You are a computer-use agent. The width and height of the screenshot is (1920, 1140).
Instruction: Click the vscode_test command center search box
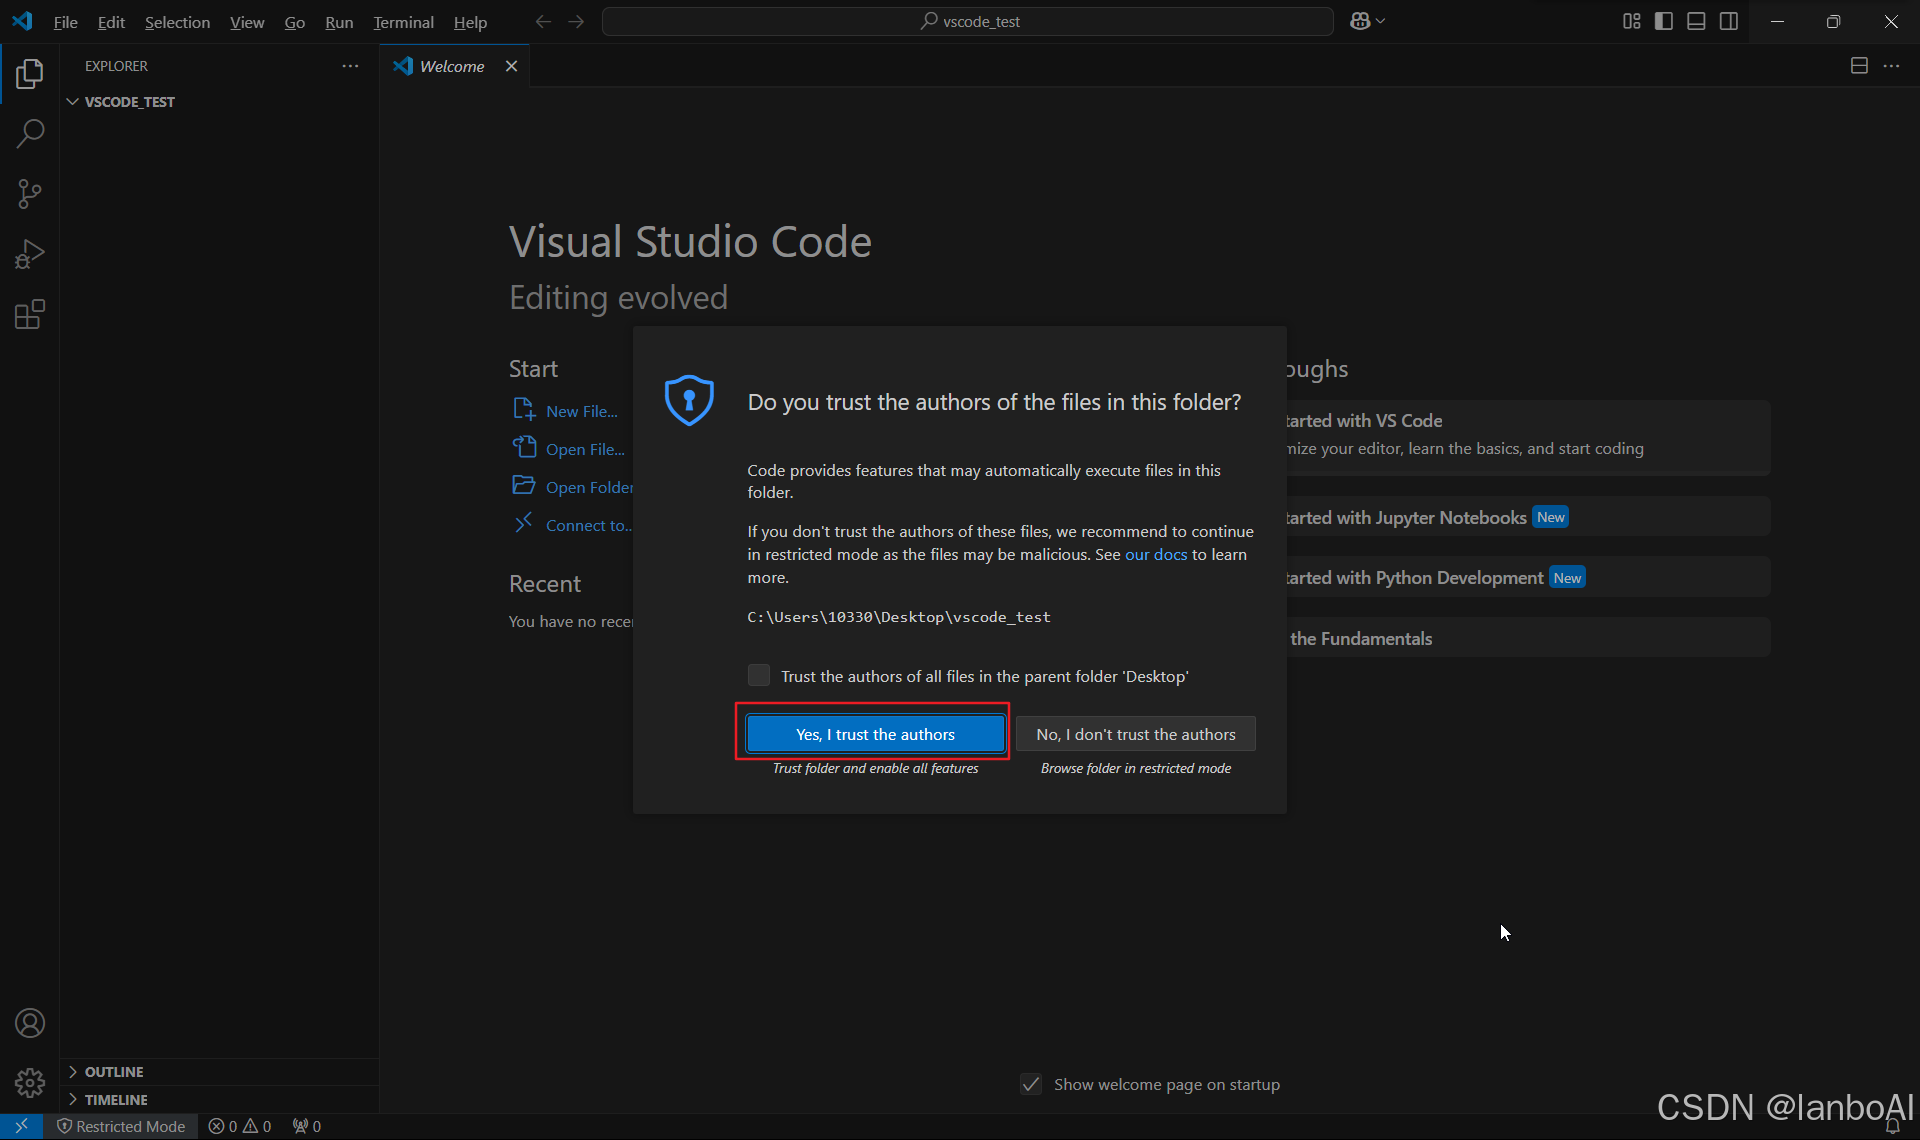point(967,21)
